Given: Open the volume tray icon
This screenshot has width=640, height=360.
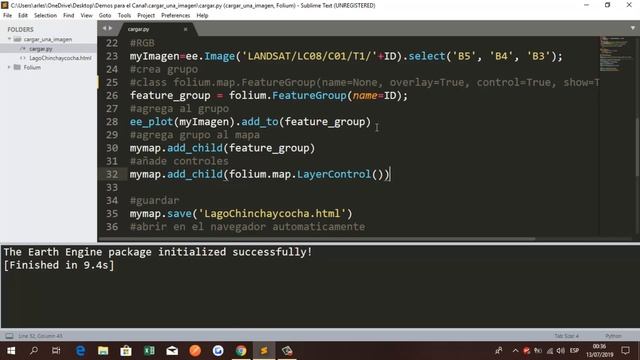Looking at the screenshot, I should pyautogui.click(x=561, y=351).
